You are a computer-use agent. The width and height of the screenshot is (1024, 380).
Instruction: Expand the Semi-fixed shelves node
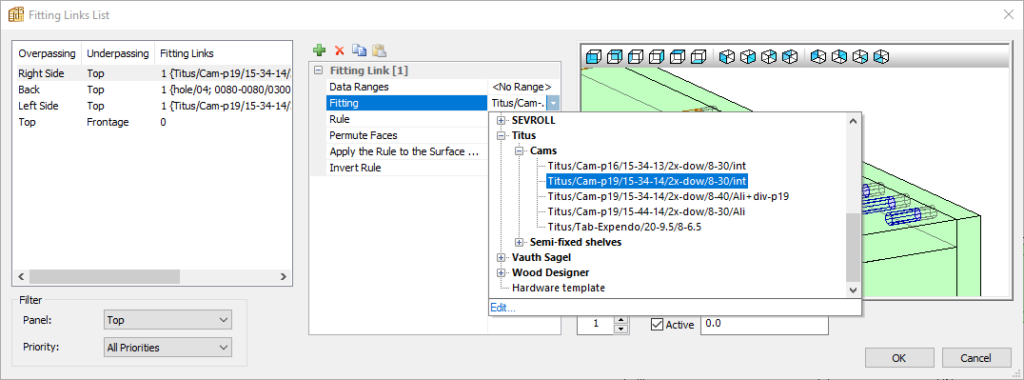(520, 242)
